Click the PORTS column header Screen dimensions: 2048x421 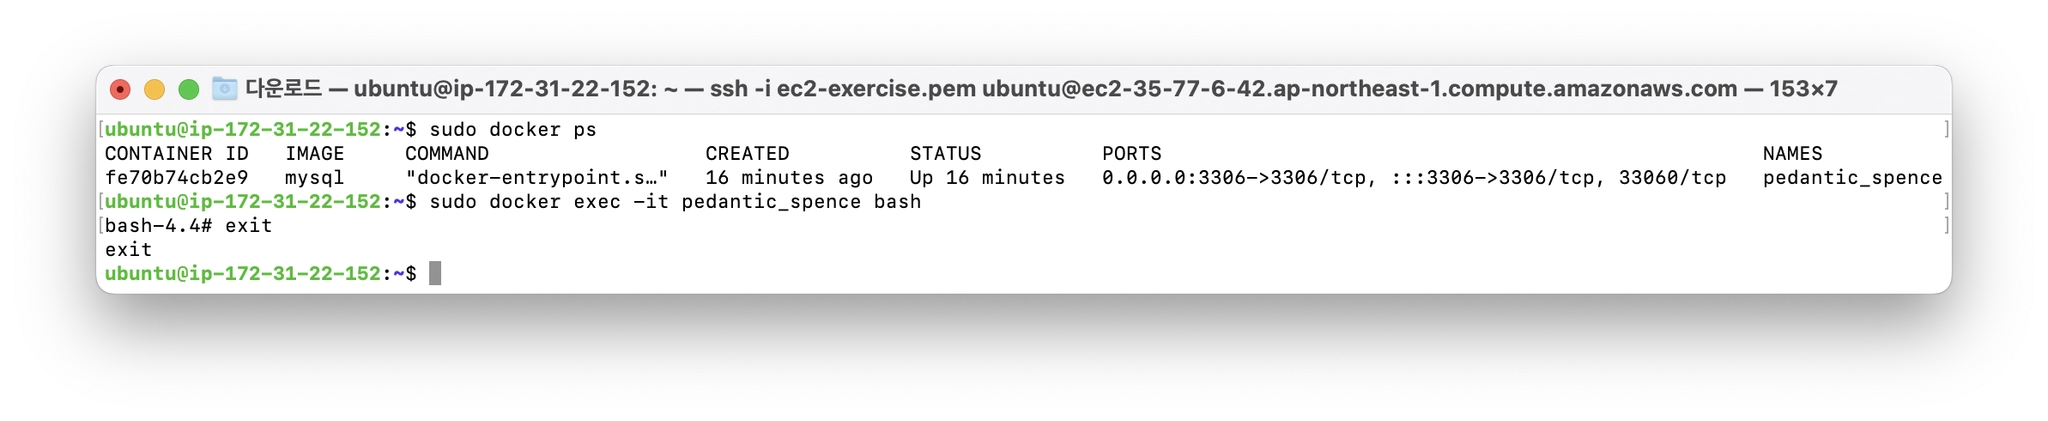pyautogui.click(x=1131, y=154)
